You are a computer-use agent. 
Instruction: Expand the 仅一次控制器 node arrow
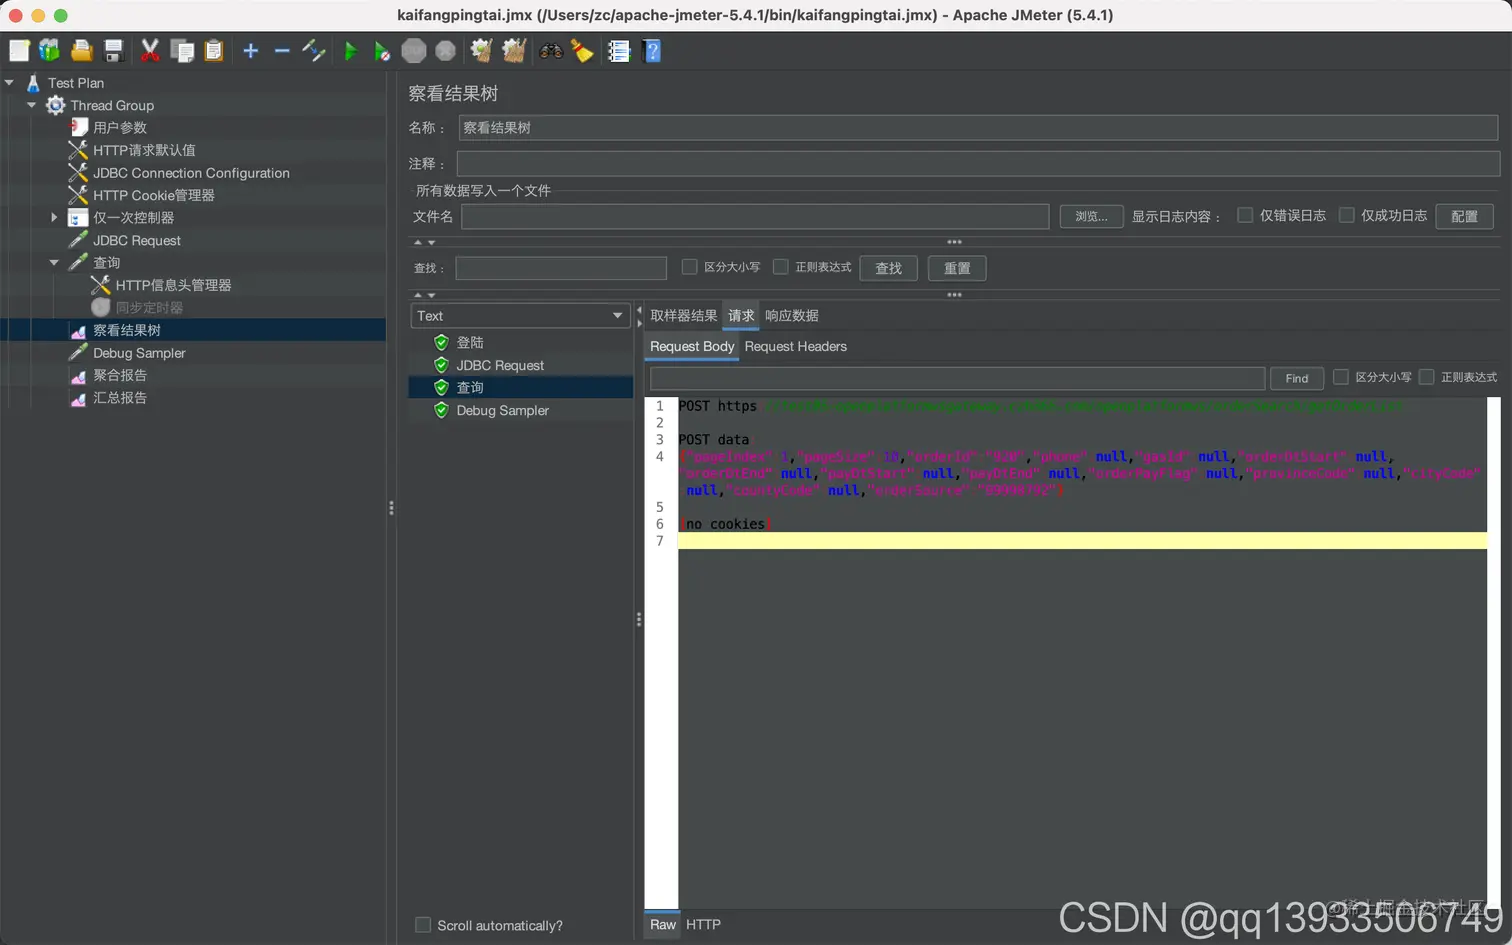point(54,217)
